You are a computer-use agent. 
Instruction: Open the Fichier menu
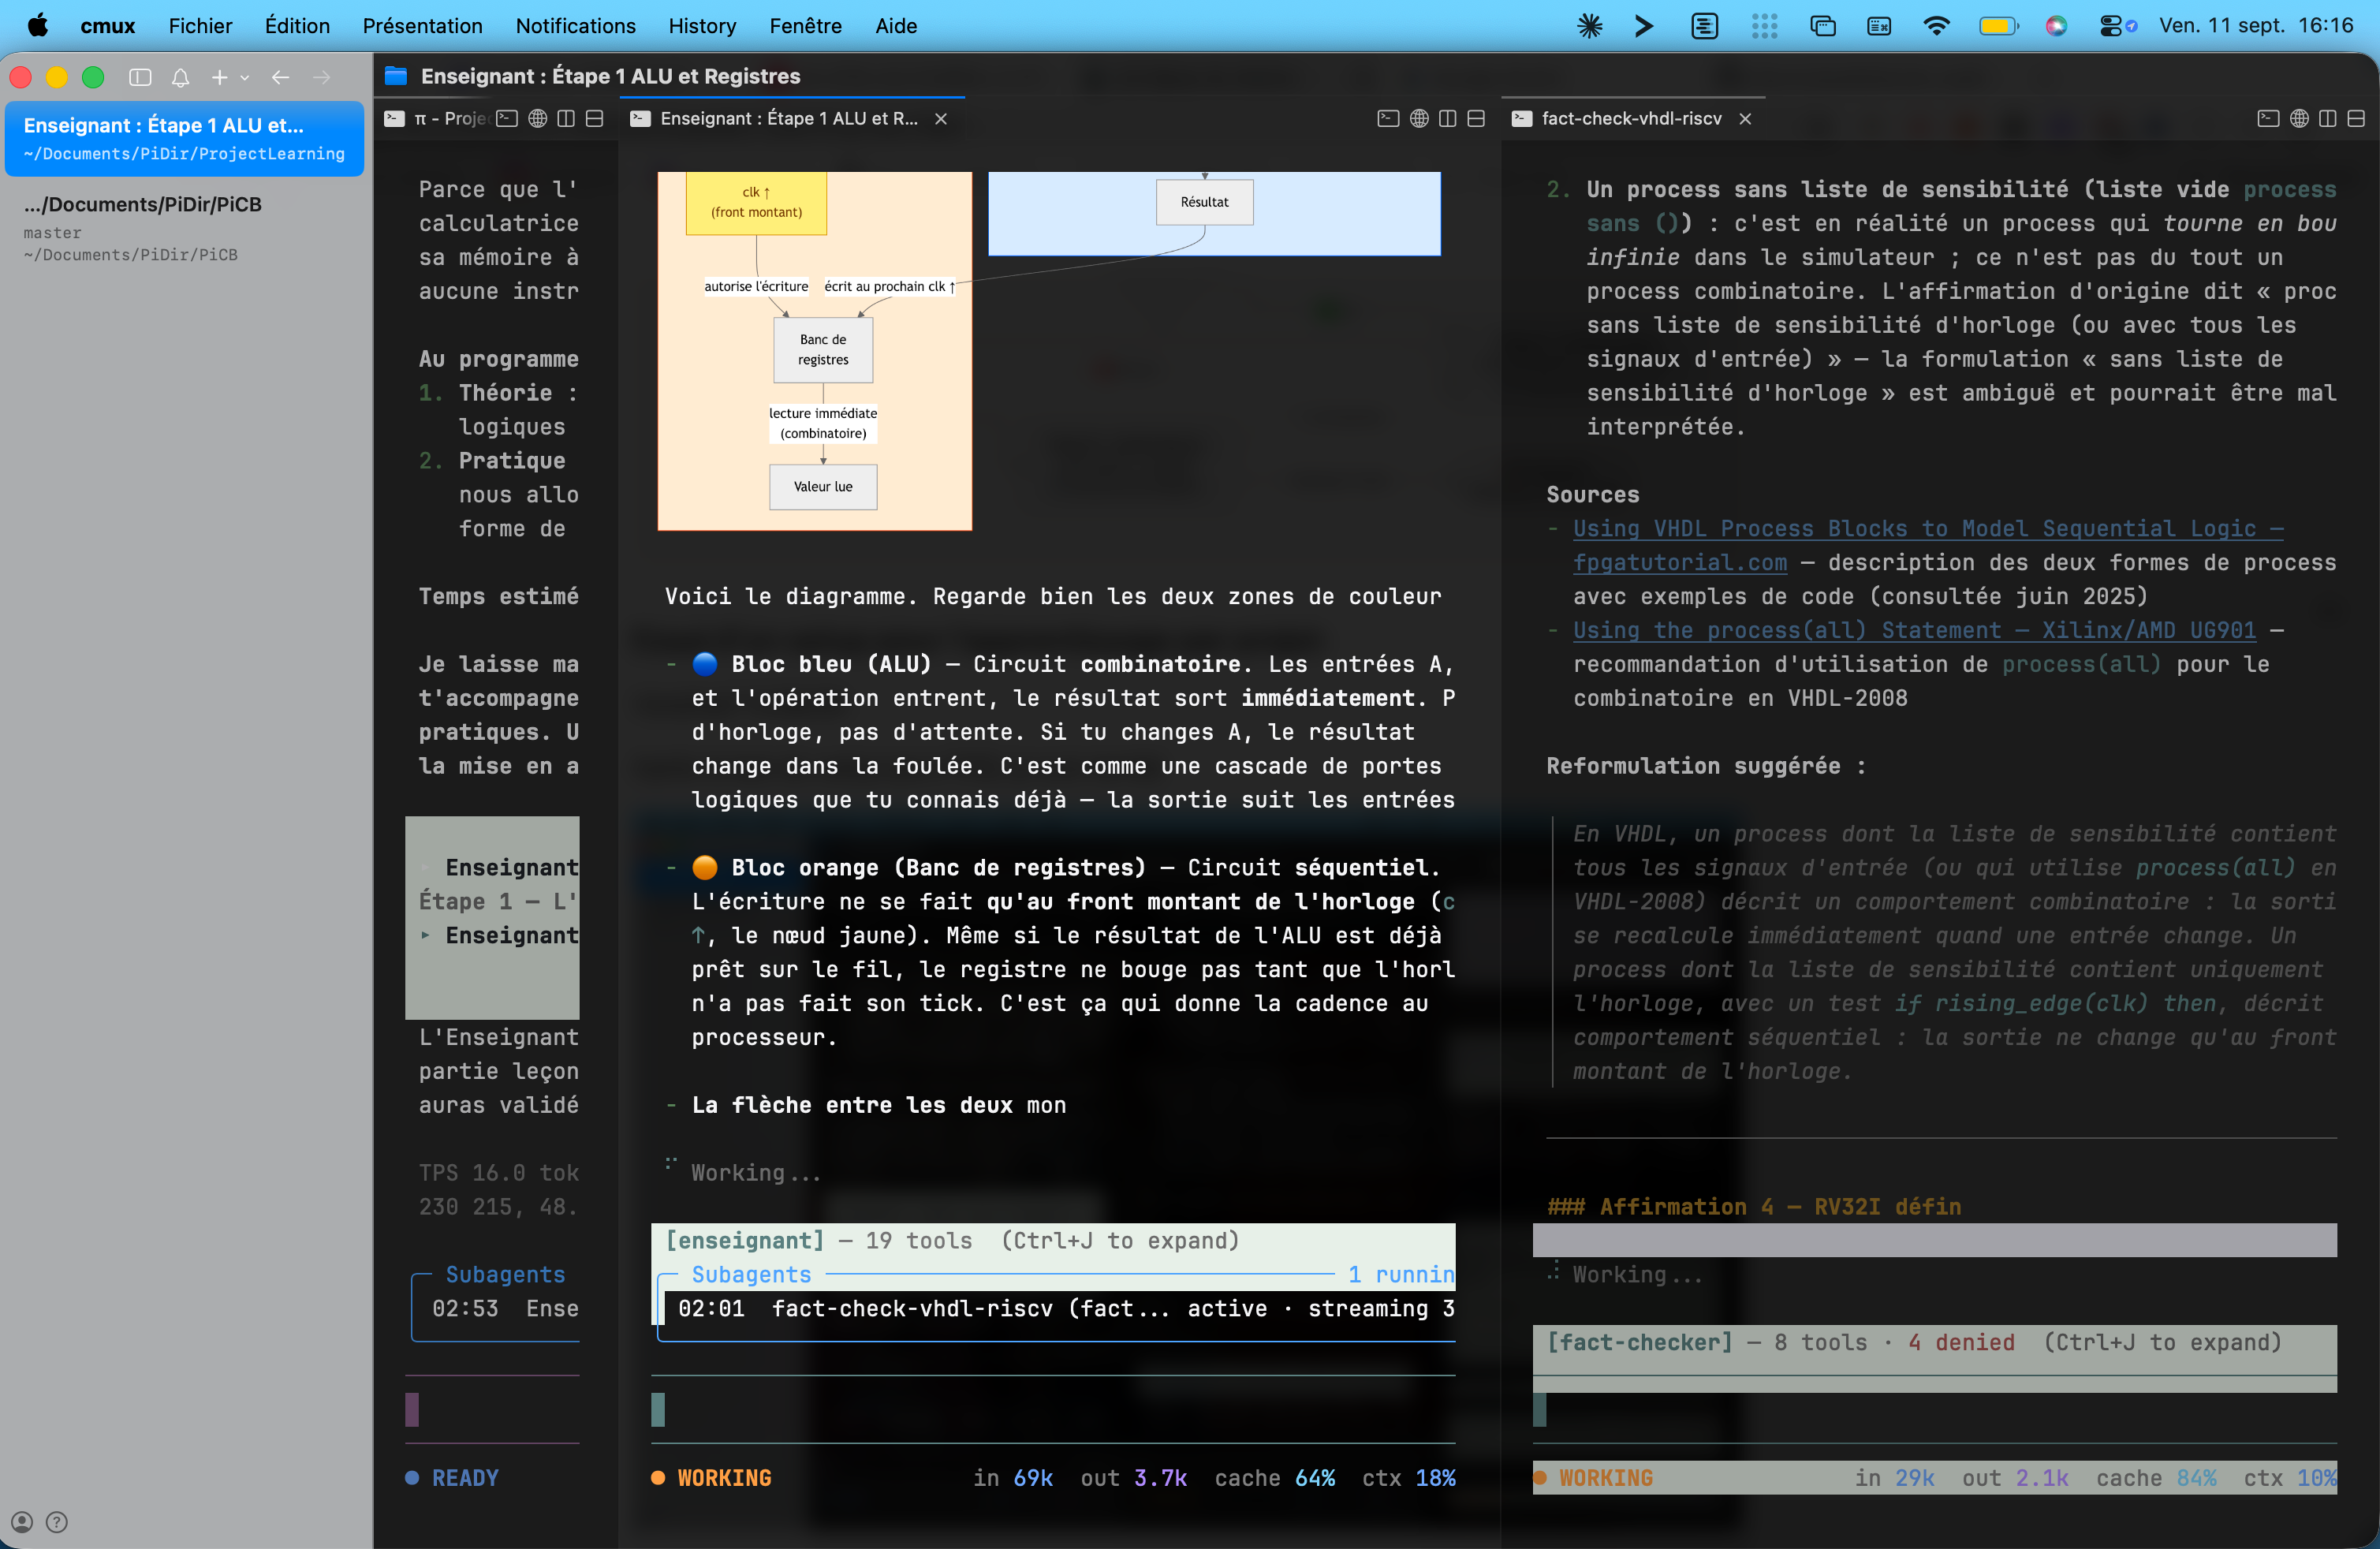click(200, 26)
